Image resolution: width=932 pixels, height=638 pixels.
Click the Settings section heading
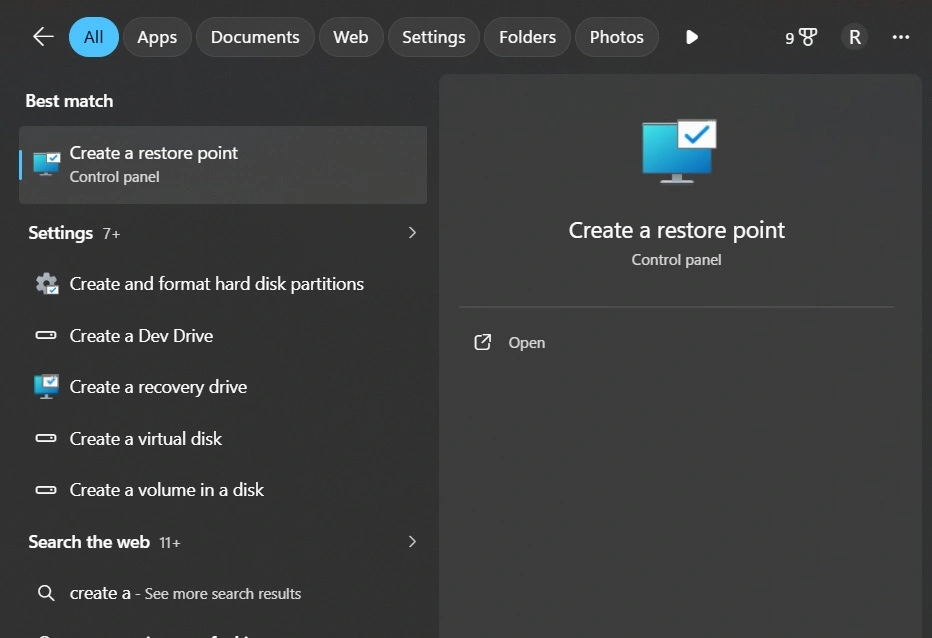[61, 233]
